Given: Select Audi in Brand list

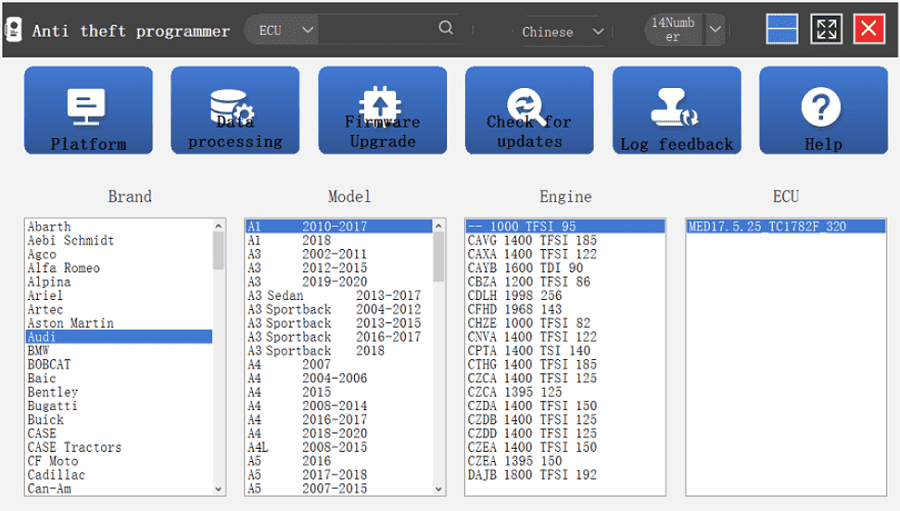Looking at the screenshot, I should pos(119,337).
